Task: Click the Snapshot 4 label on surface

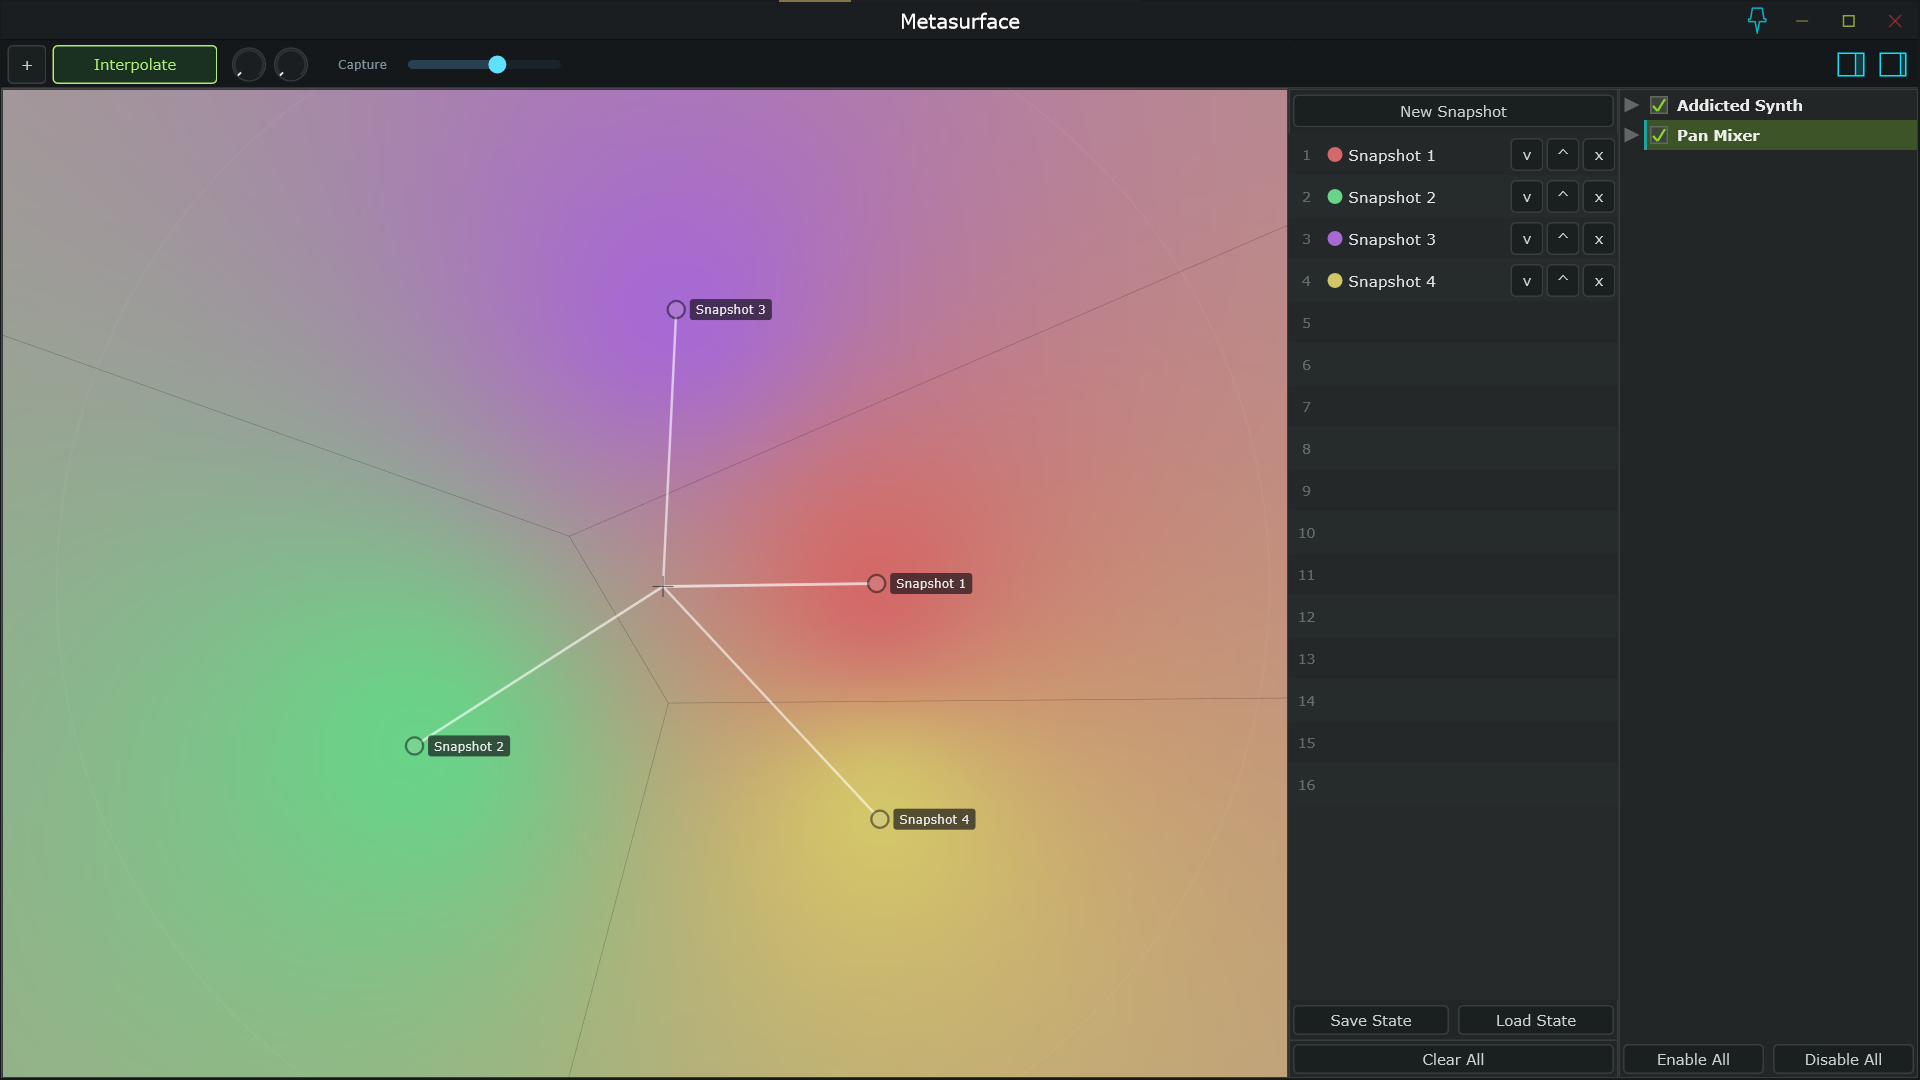Action: [x=934, y=820]
